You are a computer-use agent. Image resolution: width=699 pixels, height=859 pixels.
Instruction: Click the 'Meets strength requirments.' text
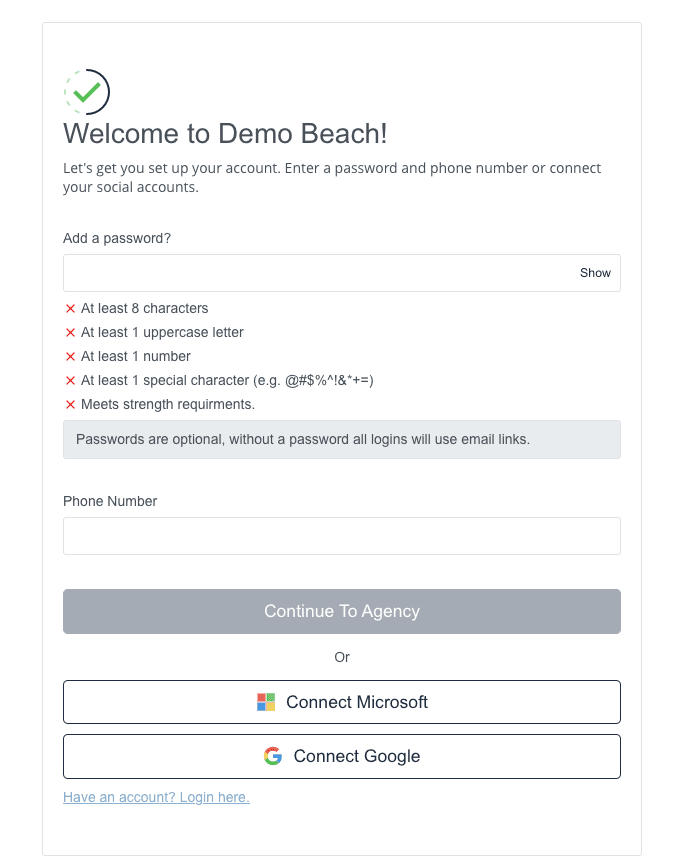[168, 404]
